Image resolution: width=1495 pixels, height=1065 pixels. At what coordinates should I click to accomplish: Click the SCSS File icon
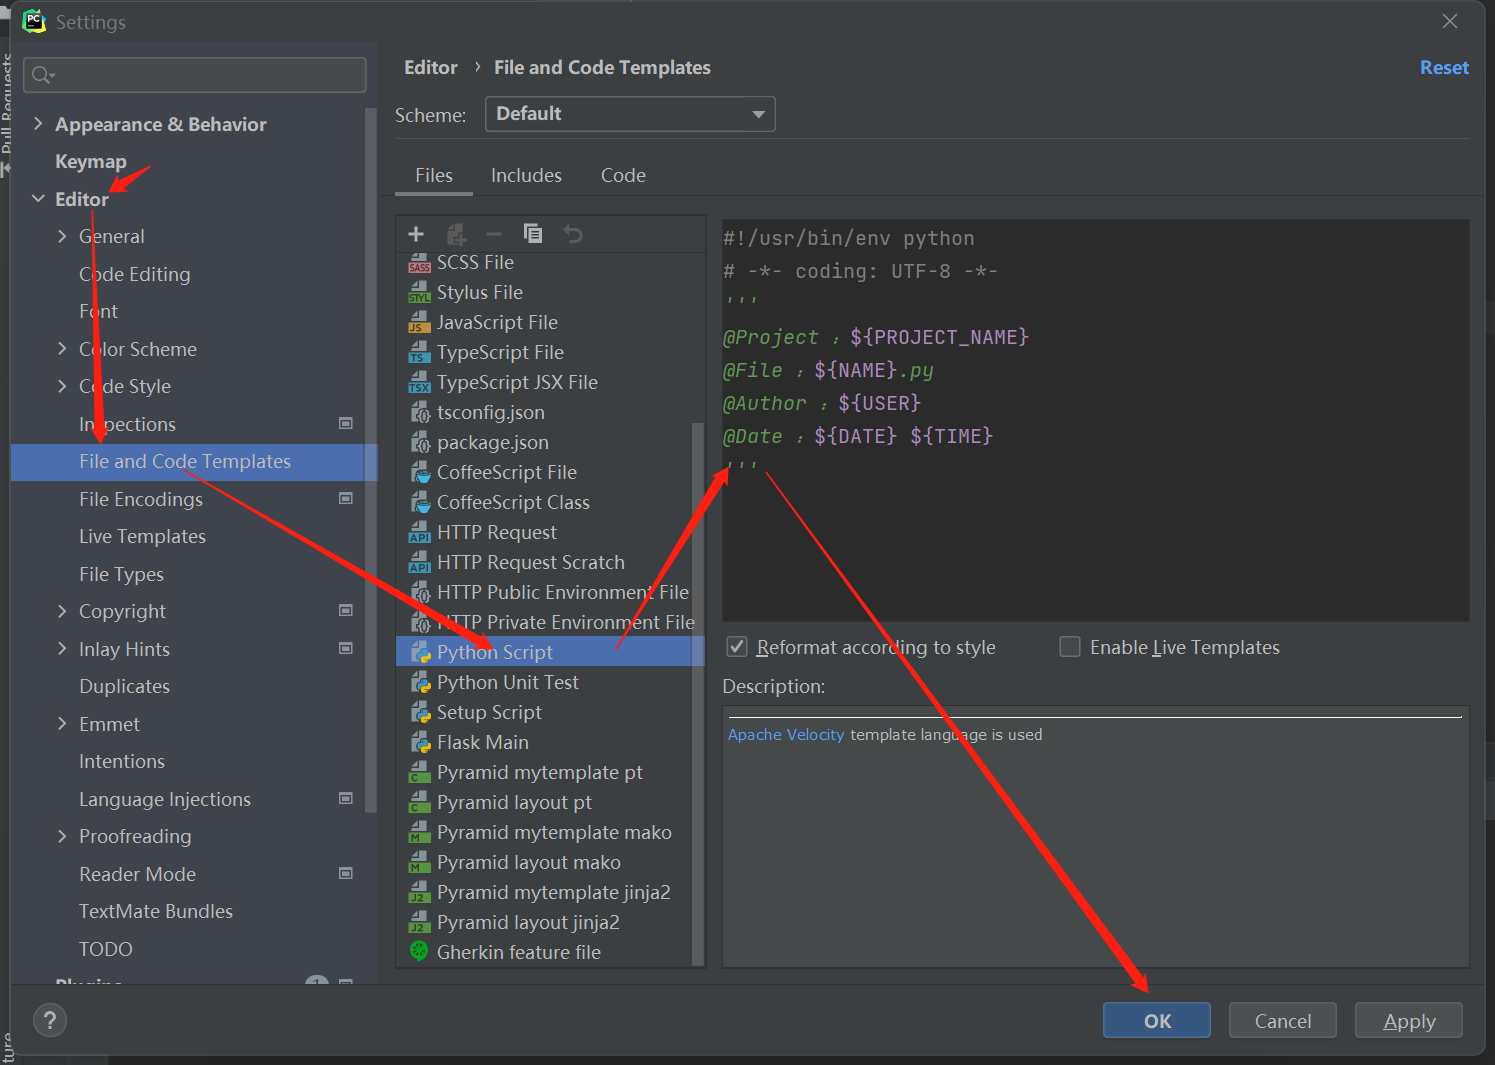click(419, 263)
